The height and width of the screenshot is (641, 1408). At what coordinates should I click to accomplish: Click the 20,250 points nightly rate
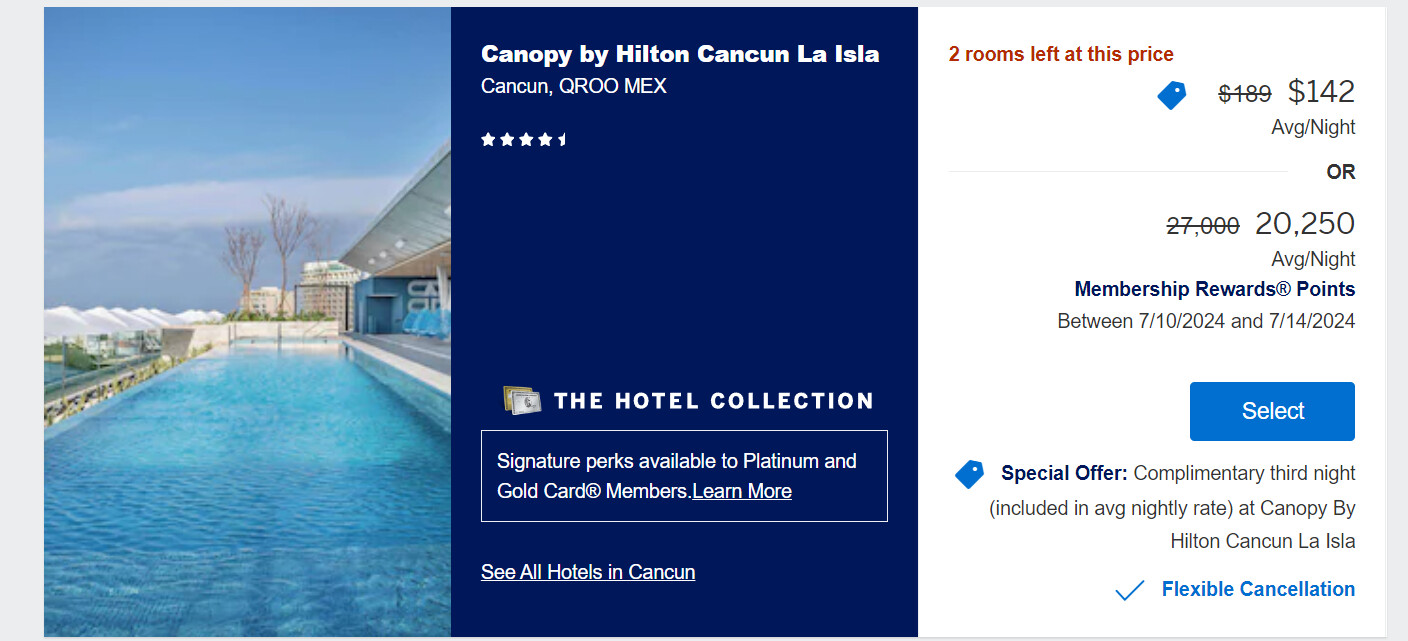(x=1304, y=223)
